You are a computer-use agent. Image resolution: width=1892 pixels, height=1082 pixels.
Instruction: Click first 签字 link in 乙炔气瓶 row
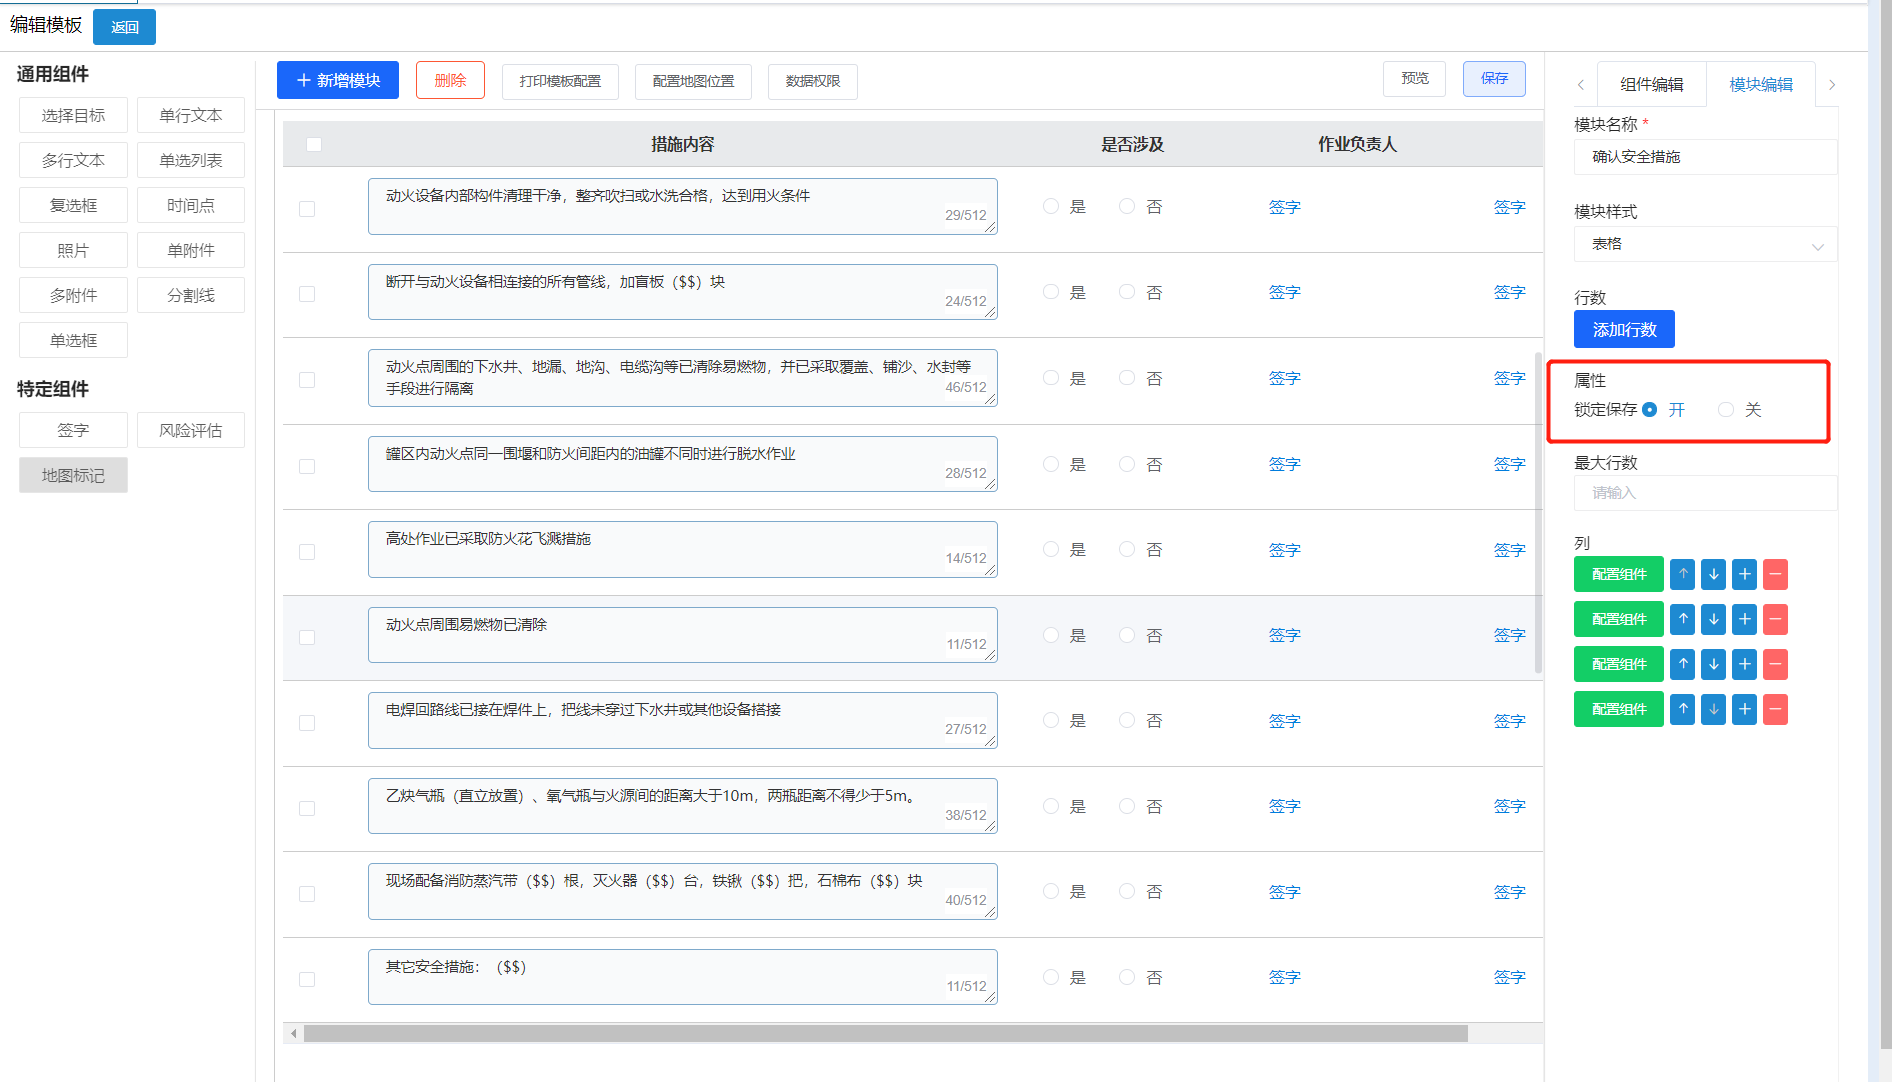[1284, 806]
